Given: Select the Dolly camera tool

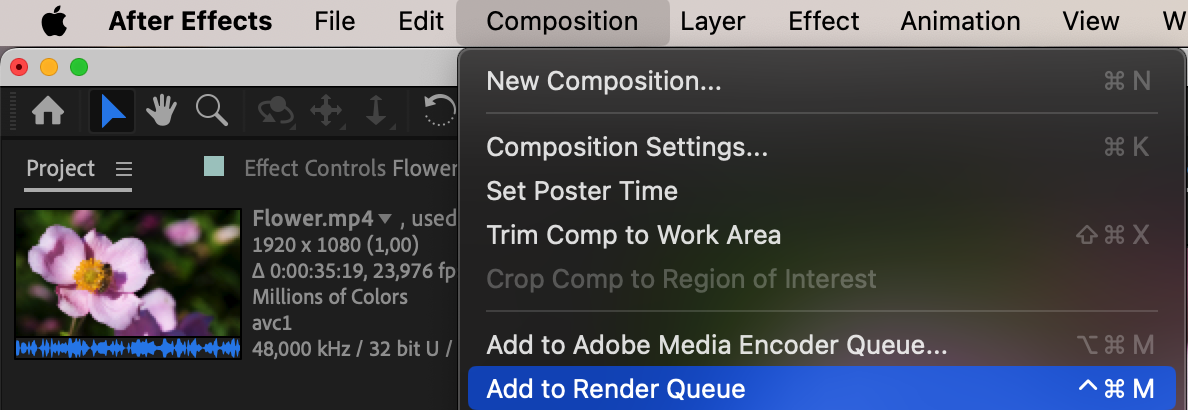Looking at the screenshot, I should coord(376,111).
